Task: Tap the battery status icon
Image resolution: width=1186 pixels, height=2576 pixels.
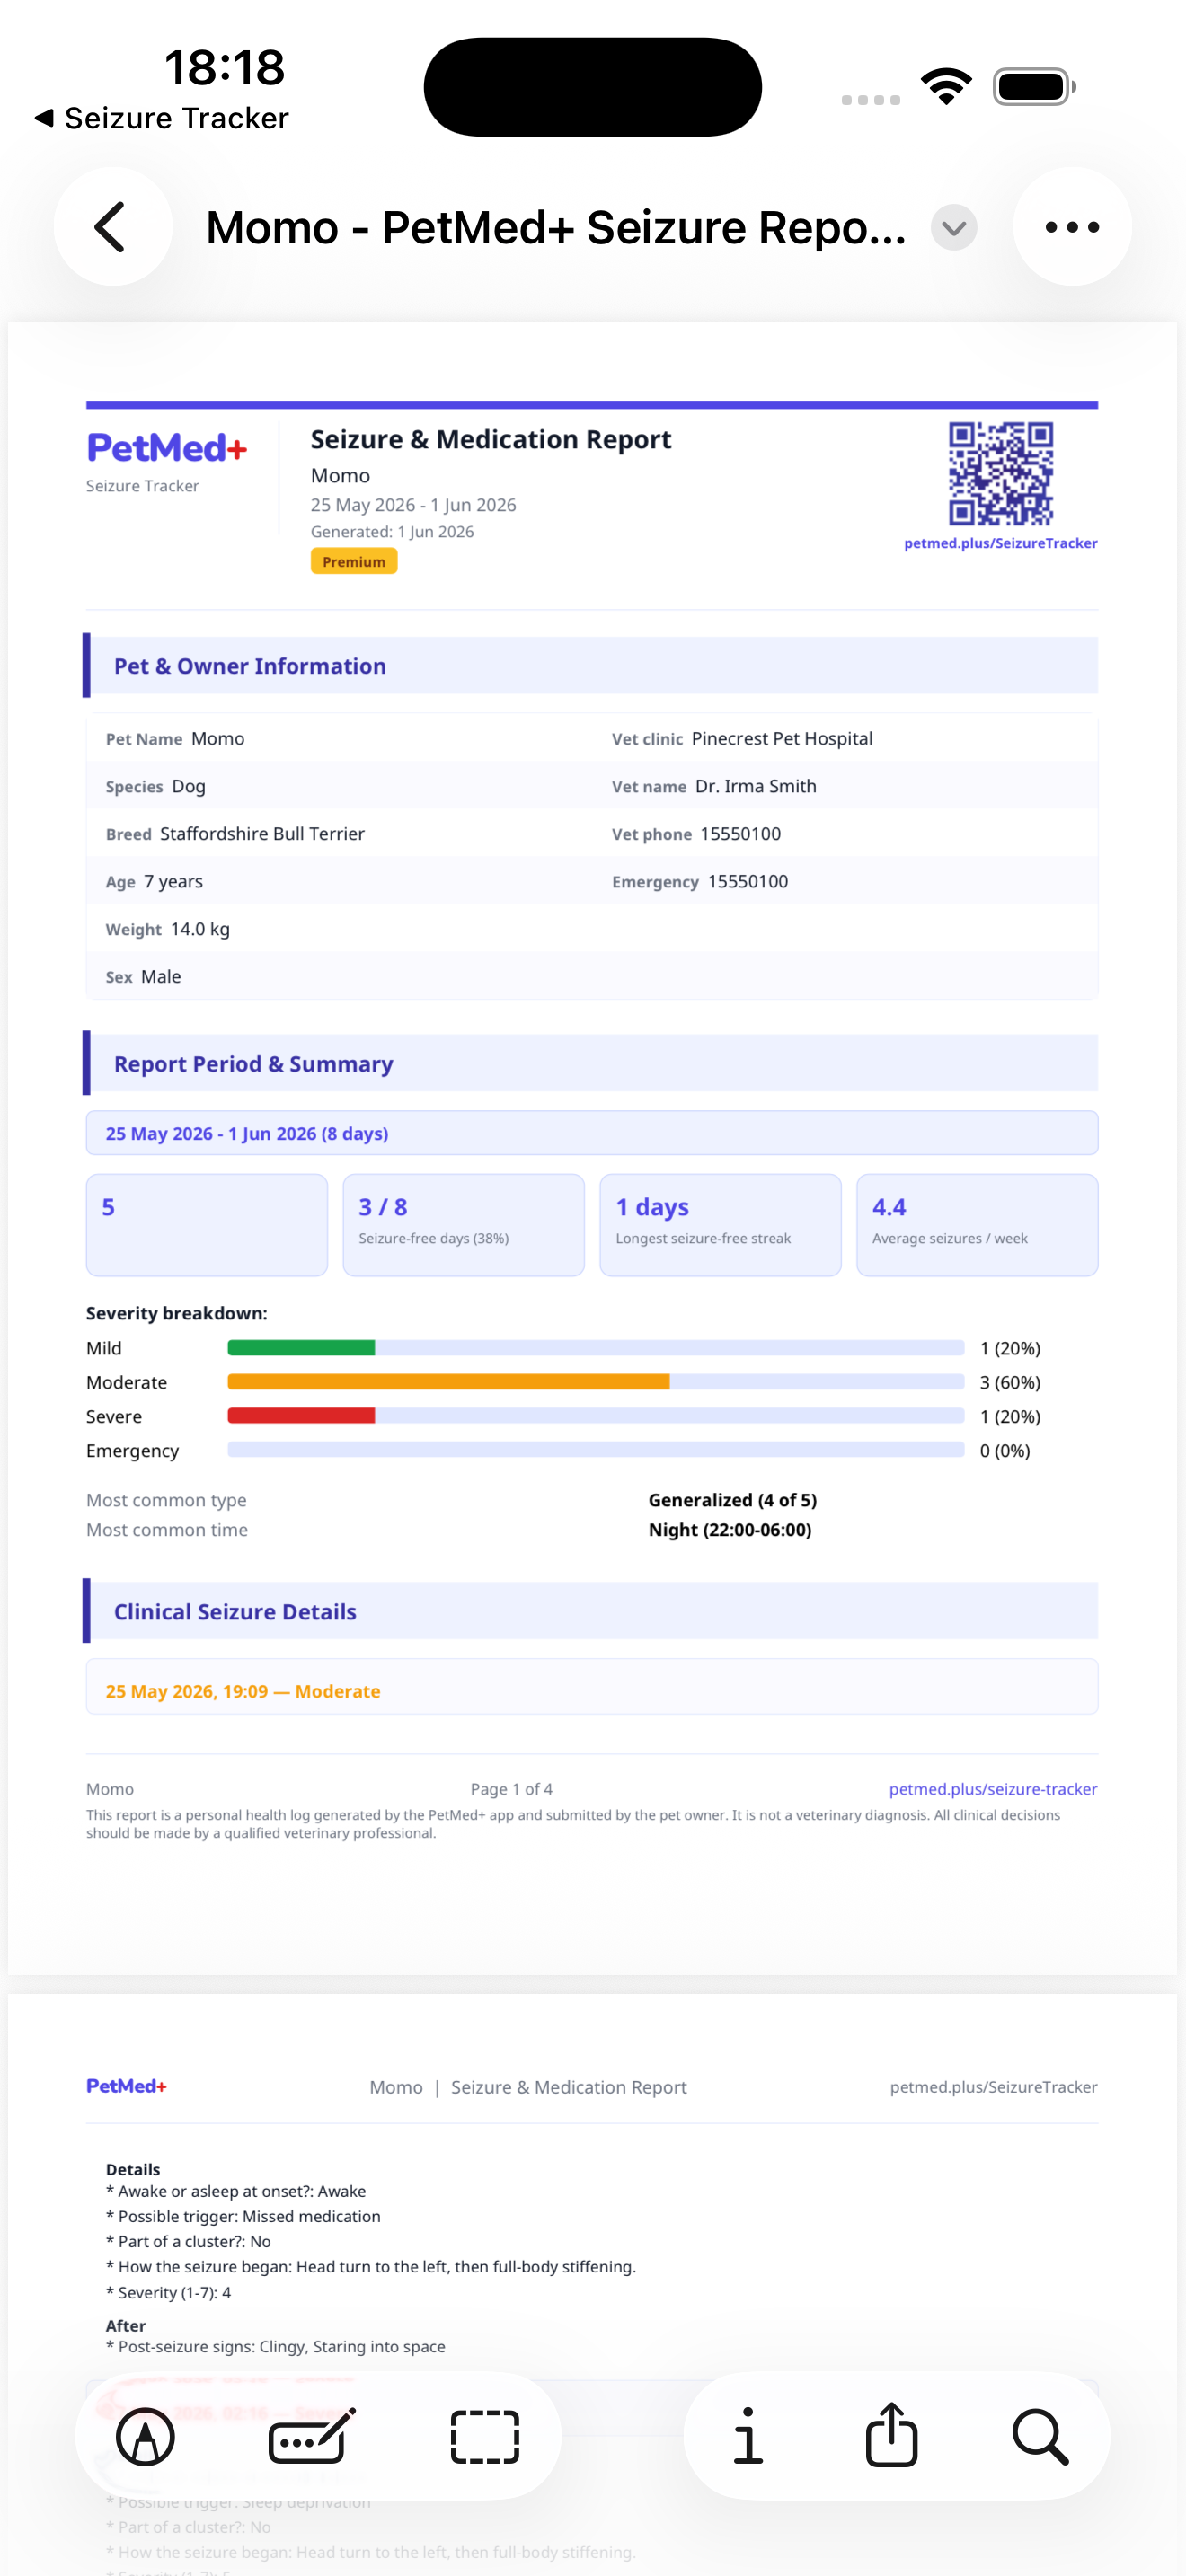Action: click(1034, 87)
